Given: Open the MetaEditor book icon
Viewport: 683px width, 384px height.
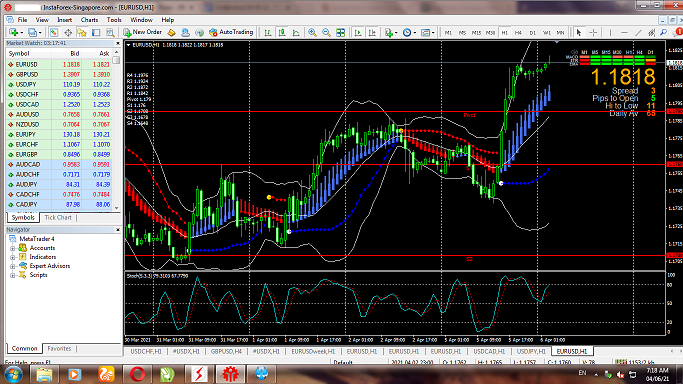Looking at the screenshot, I should [x=171, y=32].
